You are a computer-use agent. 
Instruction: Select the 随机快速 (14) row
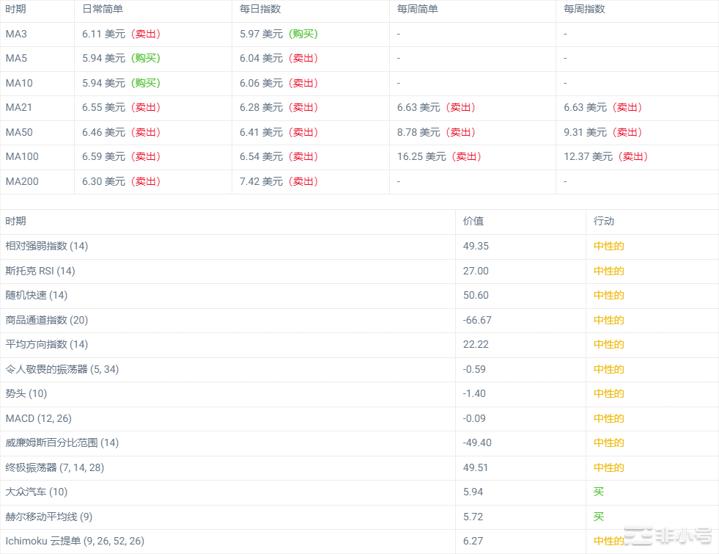[x=360, y=295]
